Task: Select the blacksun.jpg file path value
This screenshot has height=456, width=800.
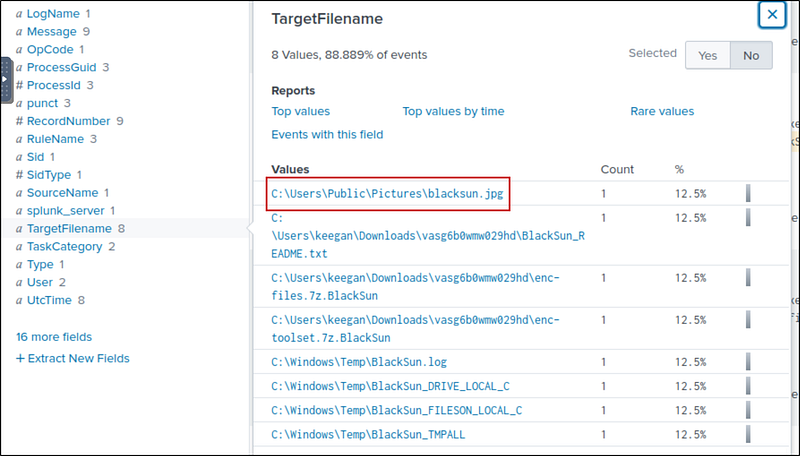Action: [x=387, y=194]
